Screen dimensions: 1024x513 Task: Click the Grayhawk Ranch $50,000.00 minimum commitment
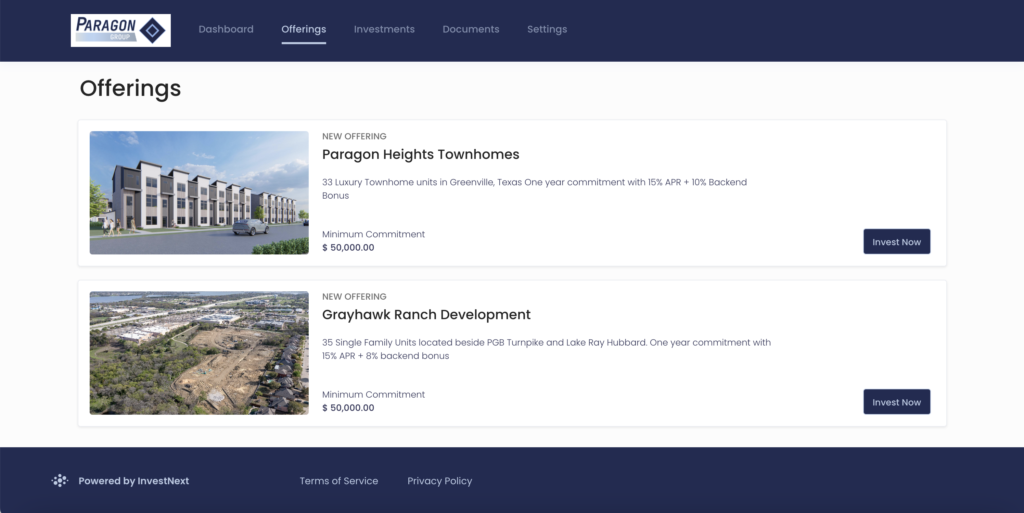(x=348, y=408)
